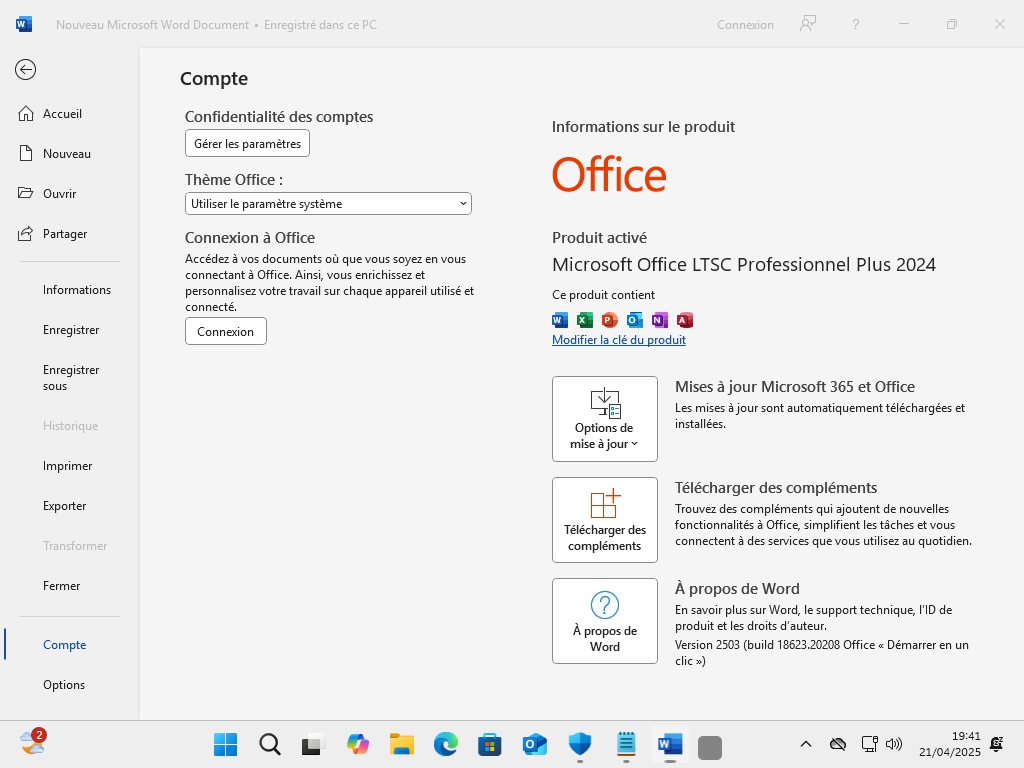This screenshot has height=768, width=1024.
Task: Click the Connexion button under Connexion à Office
Action: point(225,332)
